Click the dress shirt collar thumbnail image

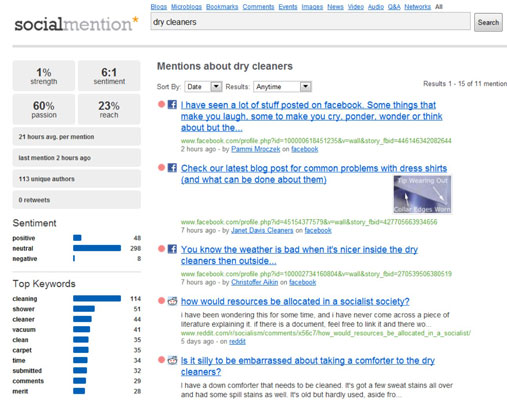pos(422,195)
